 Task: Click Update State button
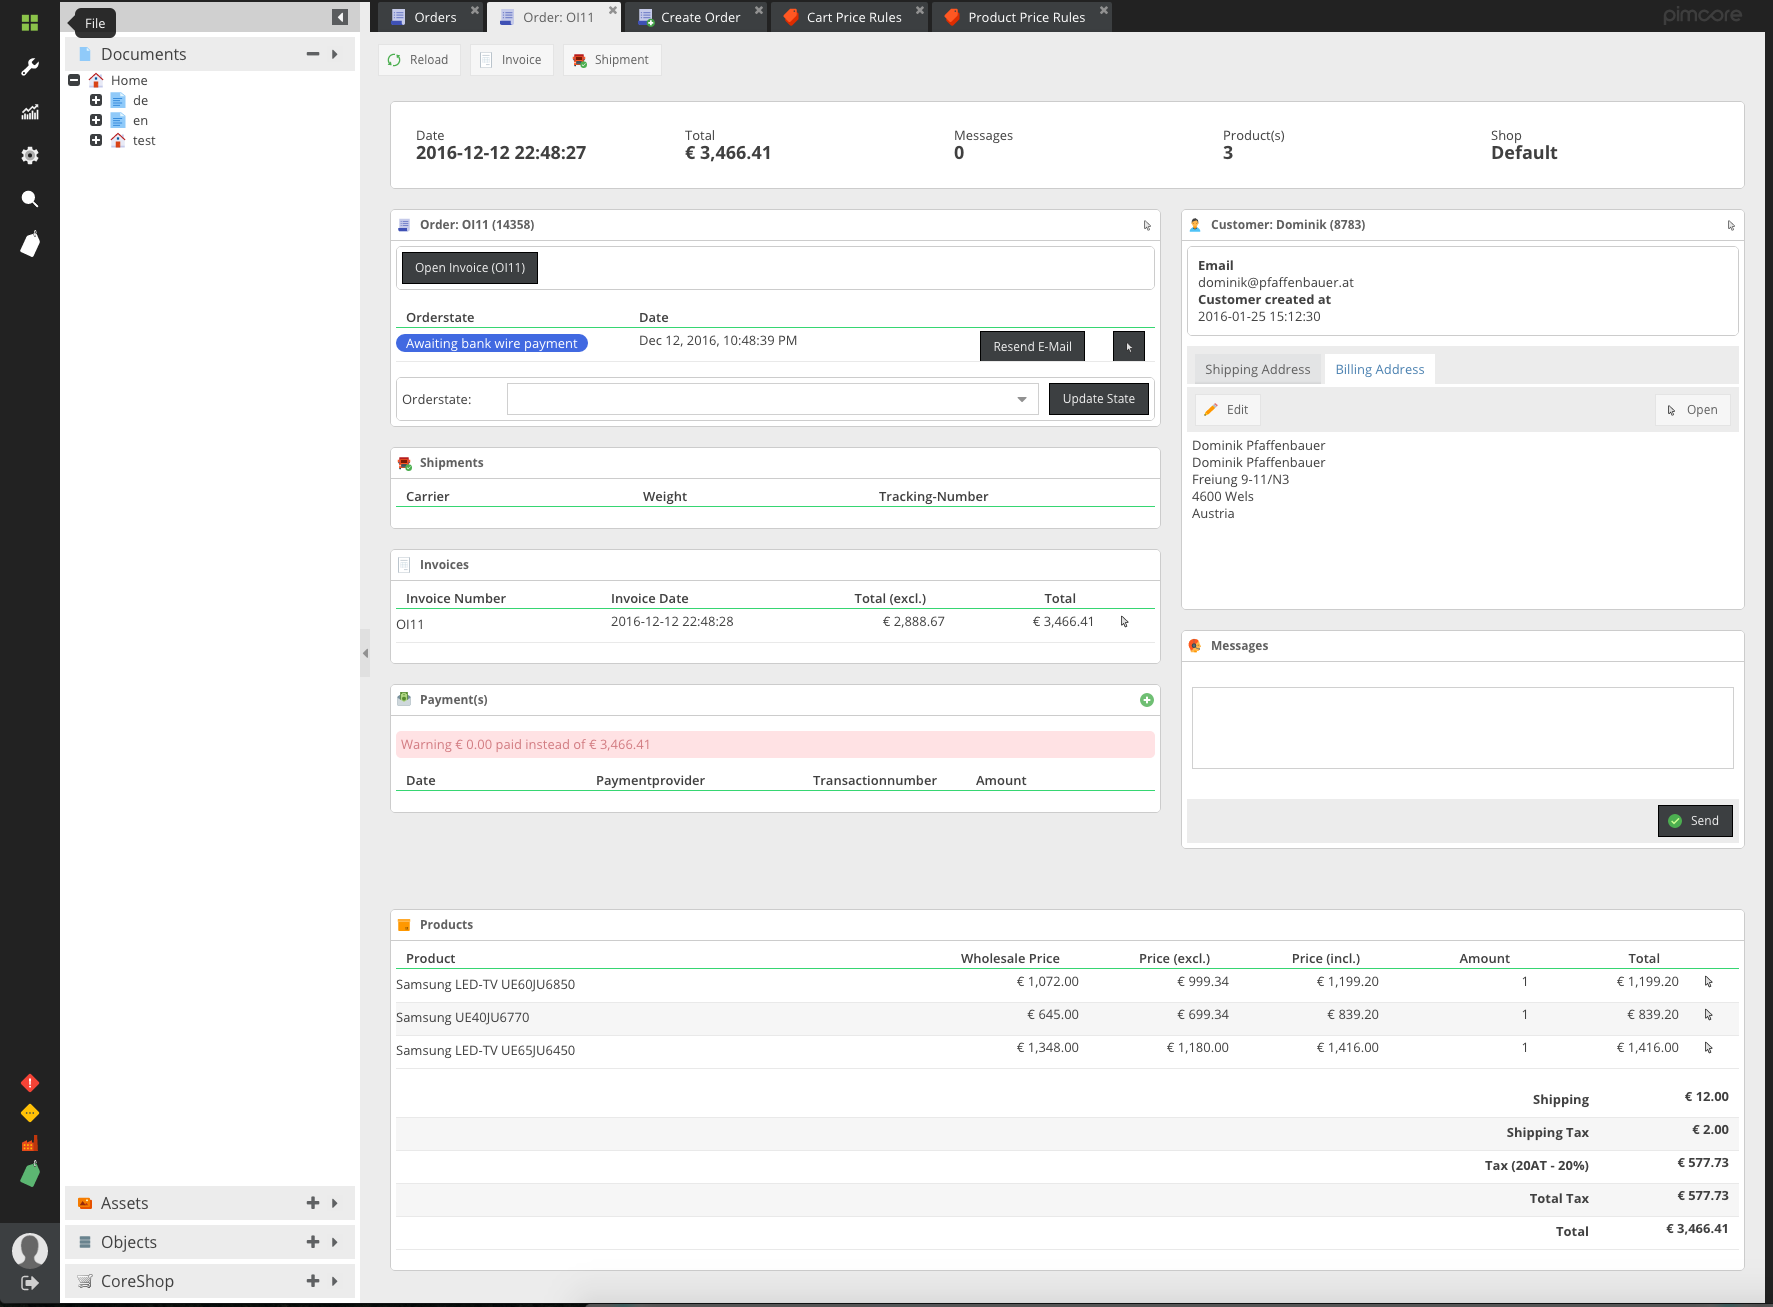click(1098, 398)
